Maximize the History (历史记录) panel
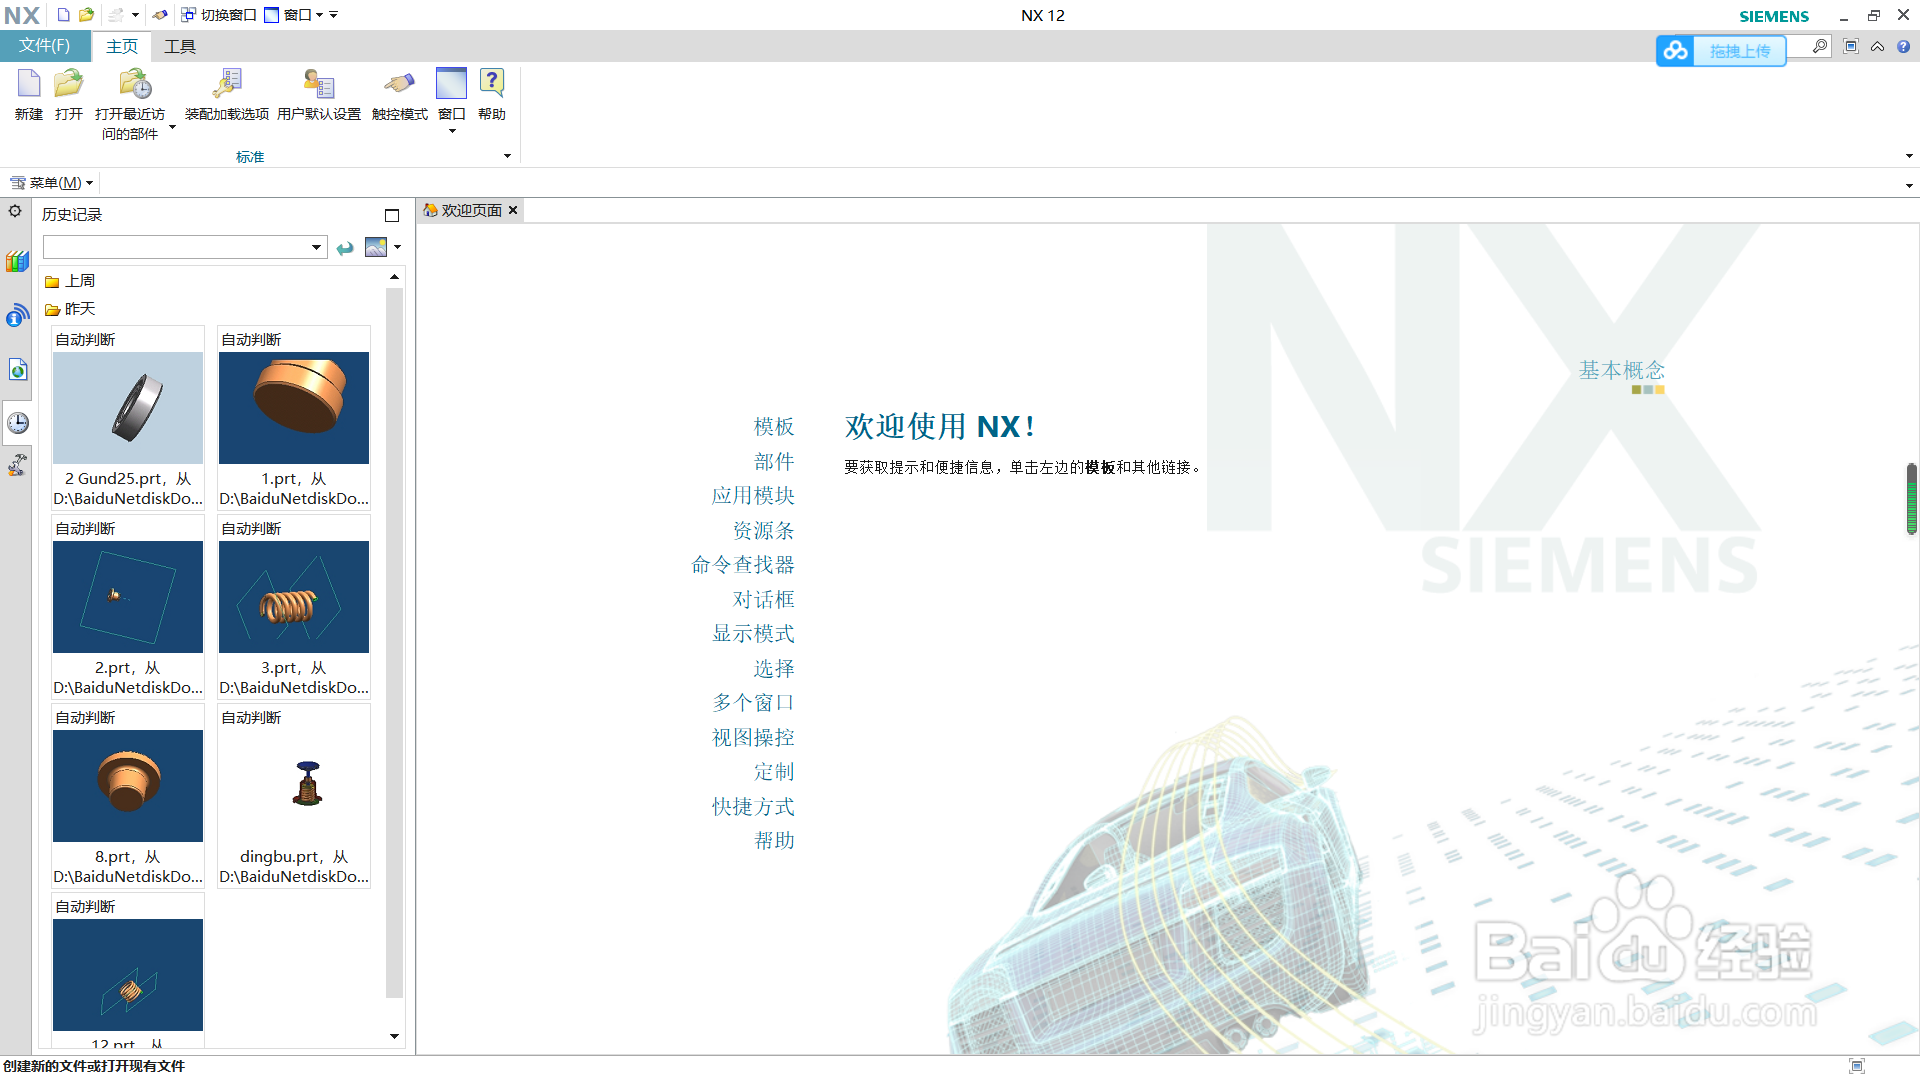 coord(392,215)
